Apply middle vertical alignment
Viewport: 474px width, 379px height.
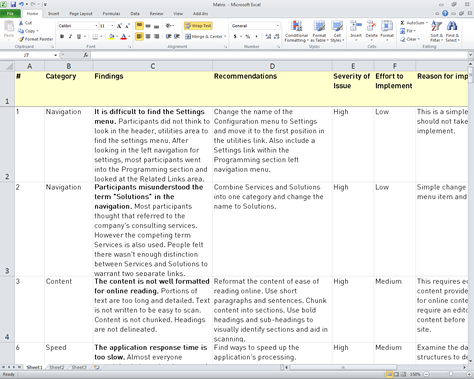coord(148,26)
